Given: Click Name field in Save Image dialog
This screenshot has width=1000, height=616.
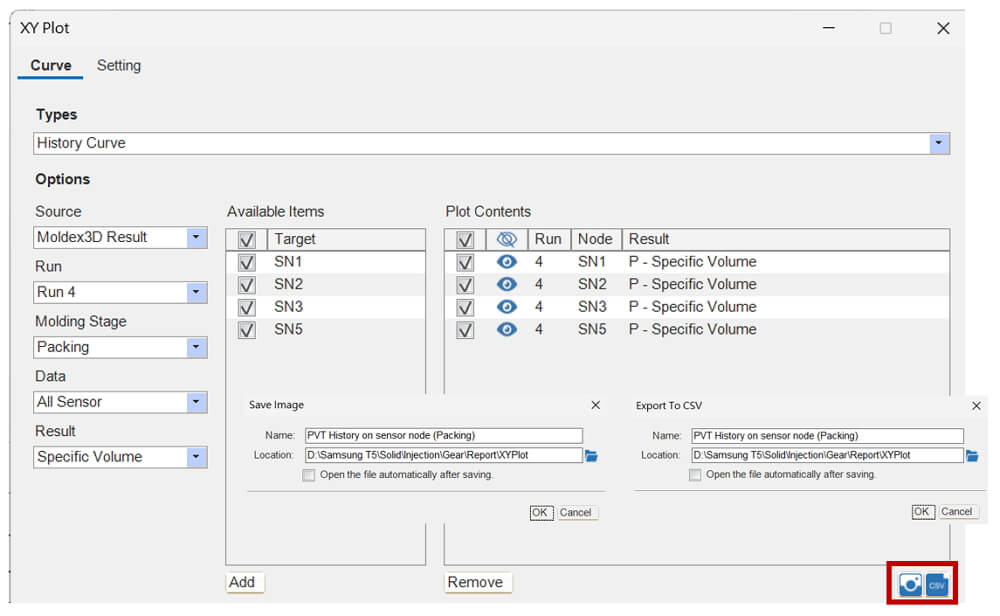Looking at the screenshot, I should point(444,436).
